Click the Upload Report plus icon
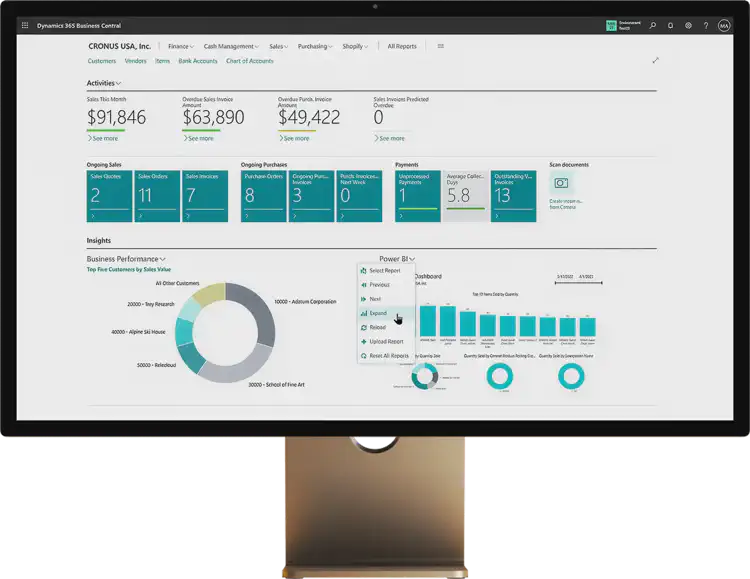The height and width of the screenshot is (579, 750). (x=364, y=342)
